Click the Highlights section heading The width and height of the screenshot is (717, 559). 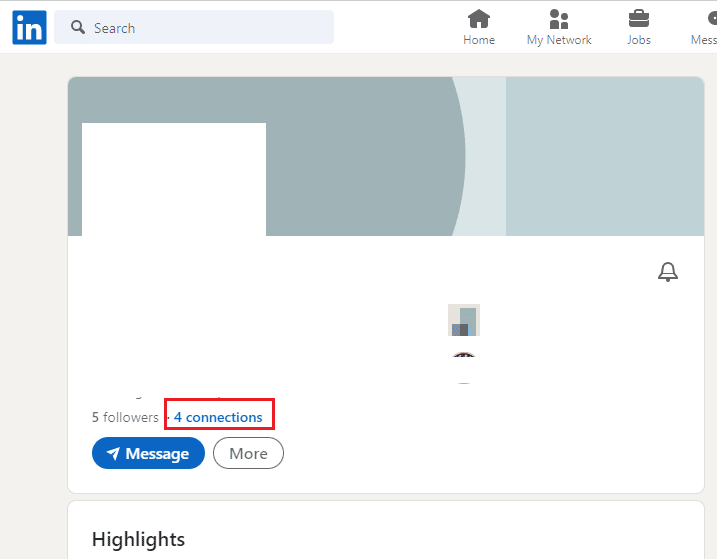click(x=138, y=539)
